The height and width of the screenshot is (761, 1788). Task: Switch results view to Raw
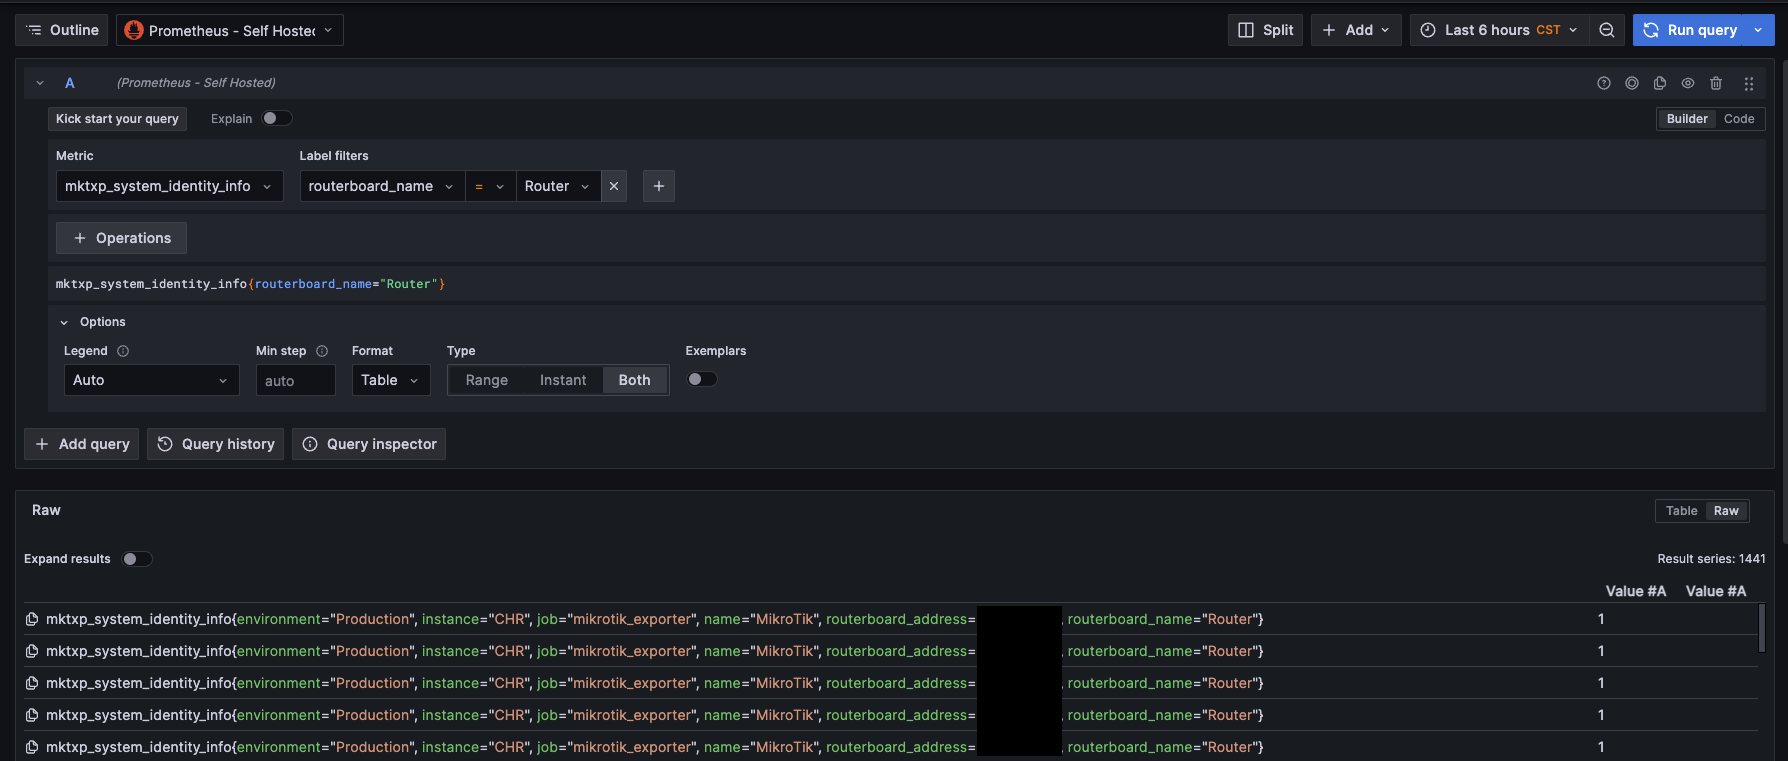pos(1726,511)
